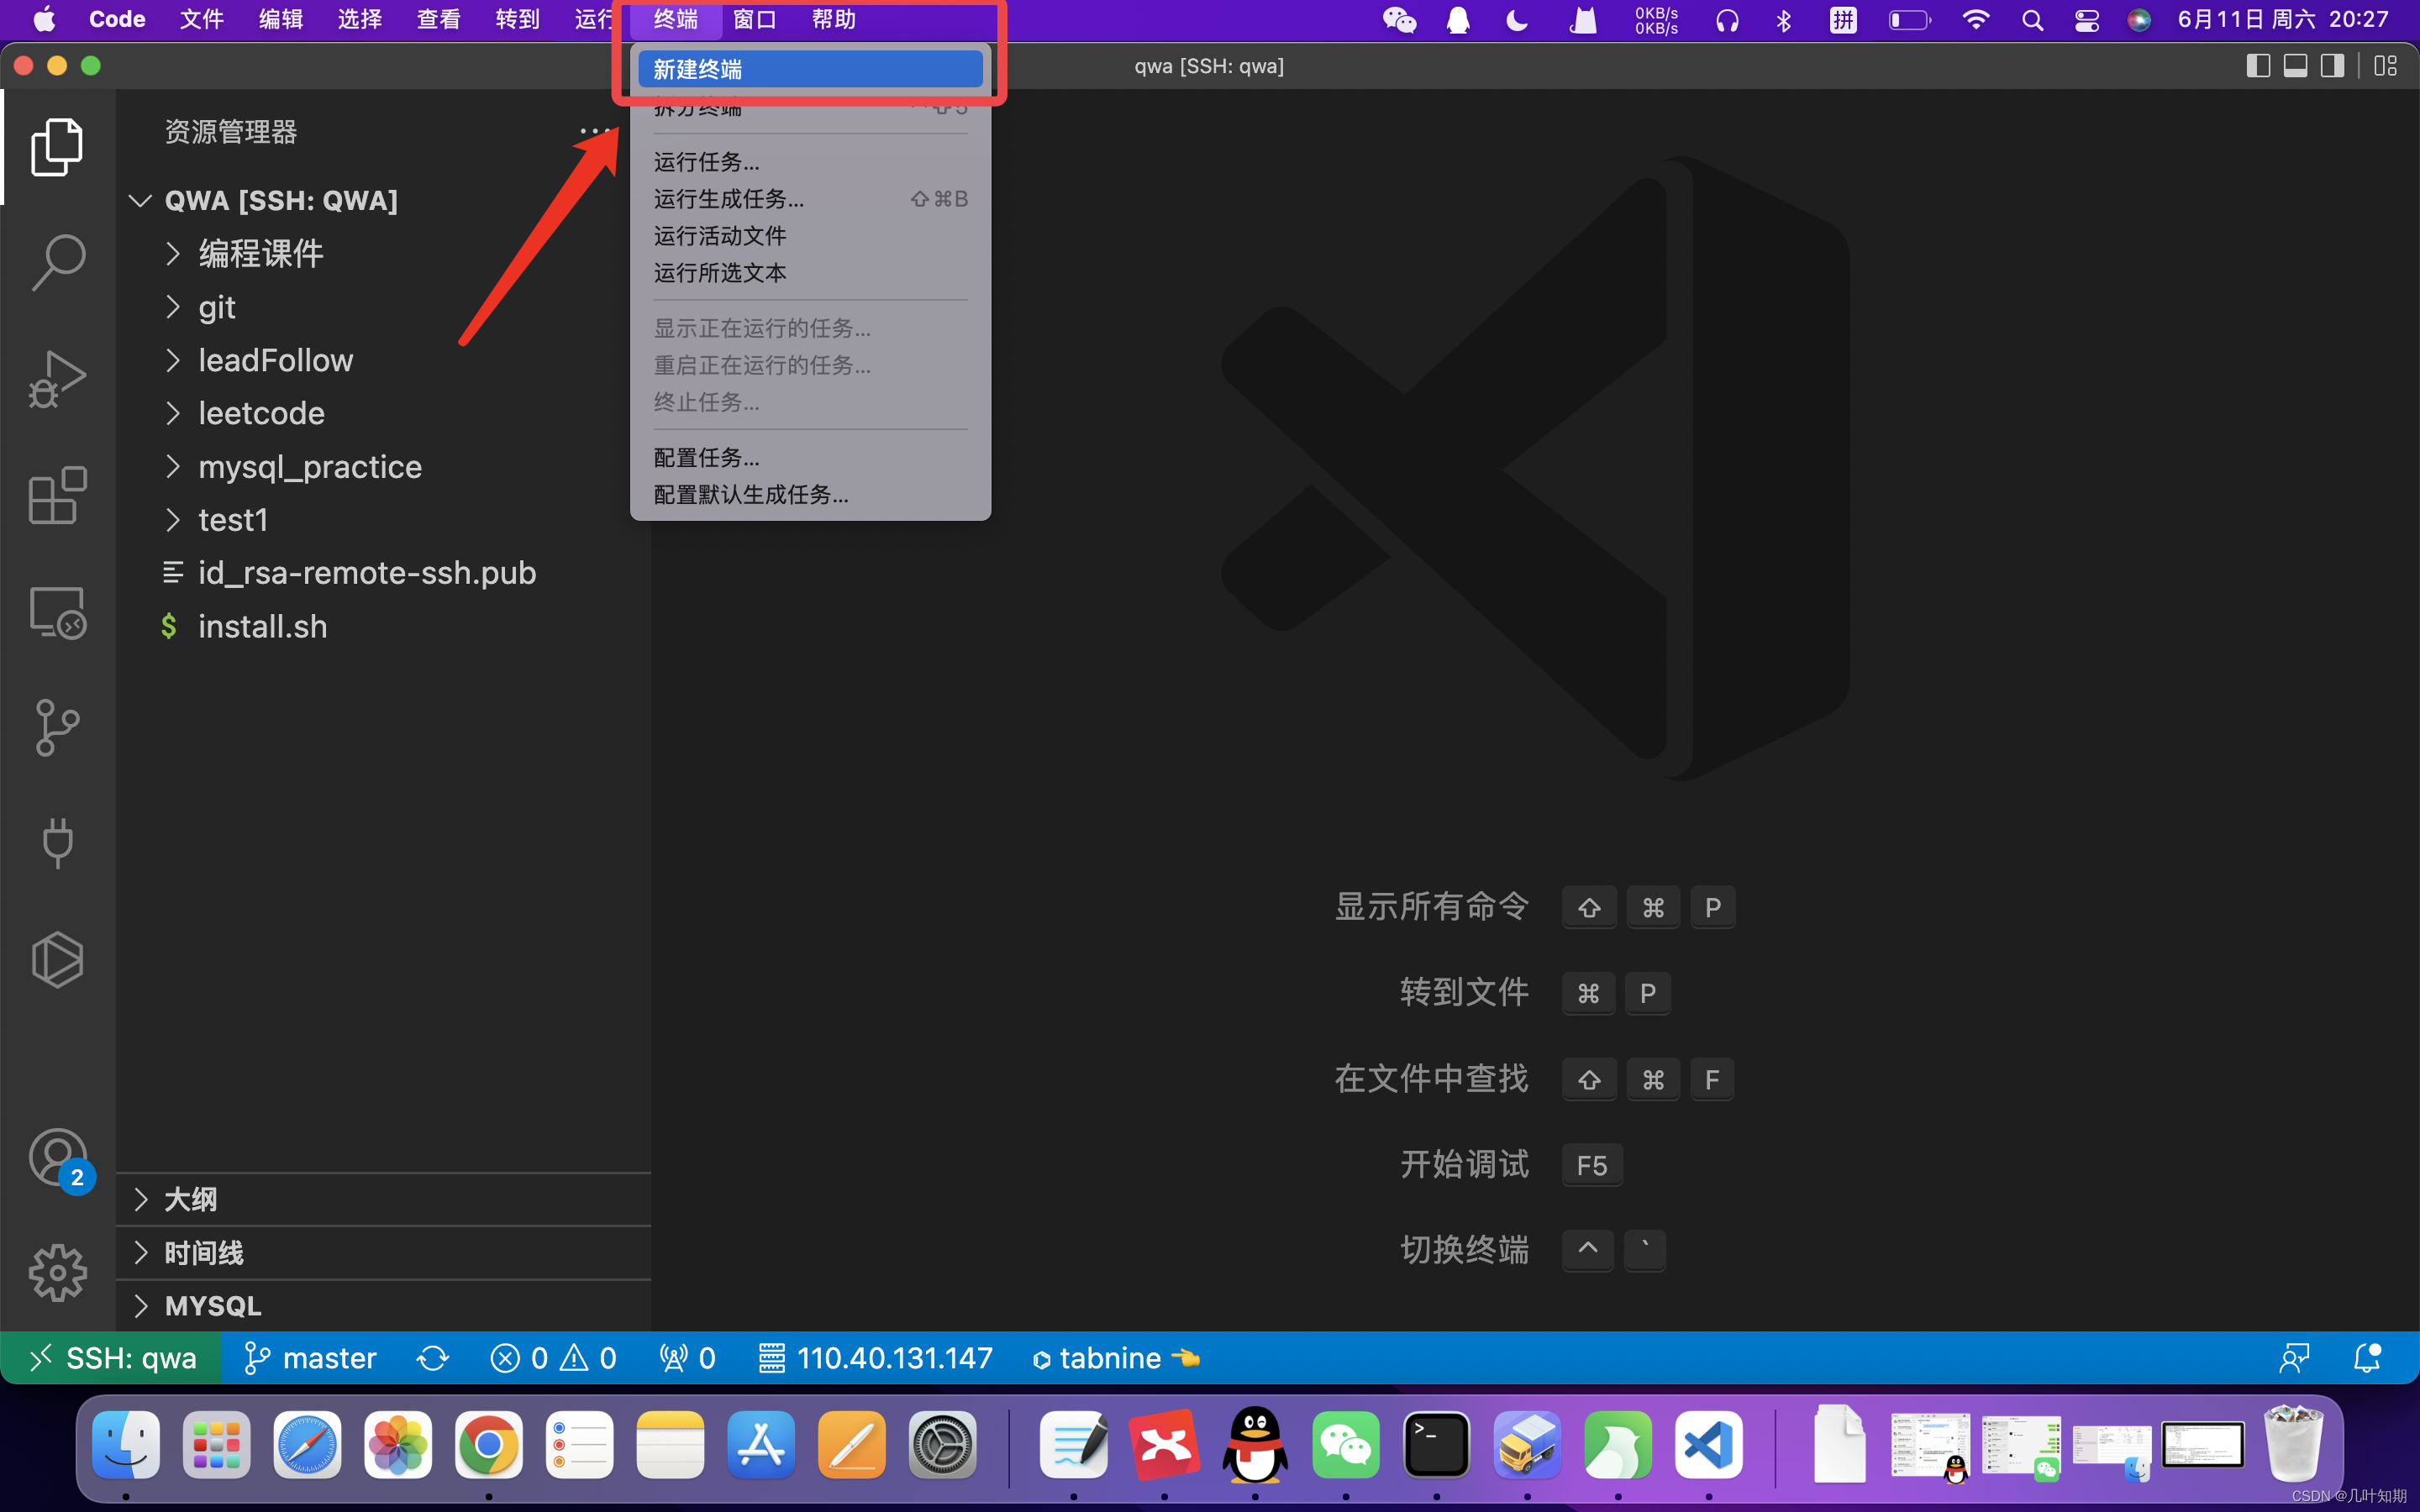
Task: Choose 运行任务... menu entry
Action: coord(707,162)
